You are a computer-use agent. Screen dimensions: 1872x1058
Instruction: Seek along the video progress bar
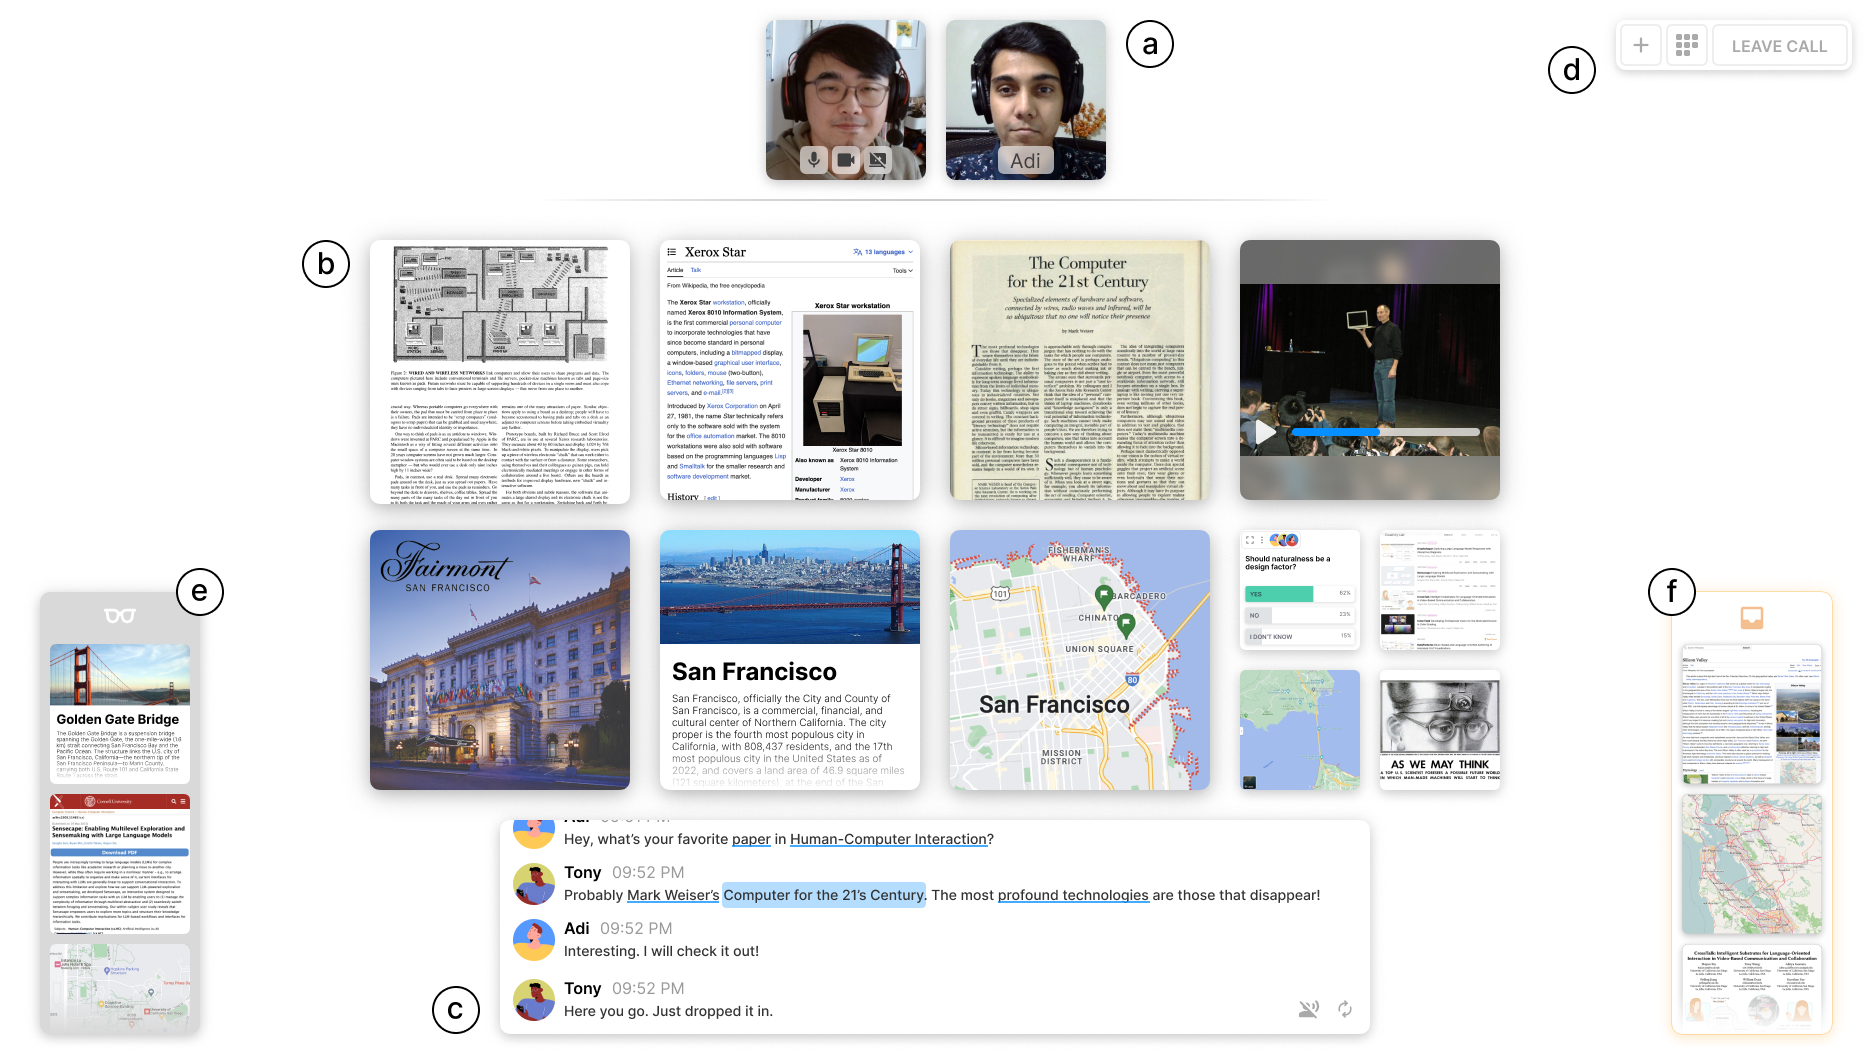1385,432
